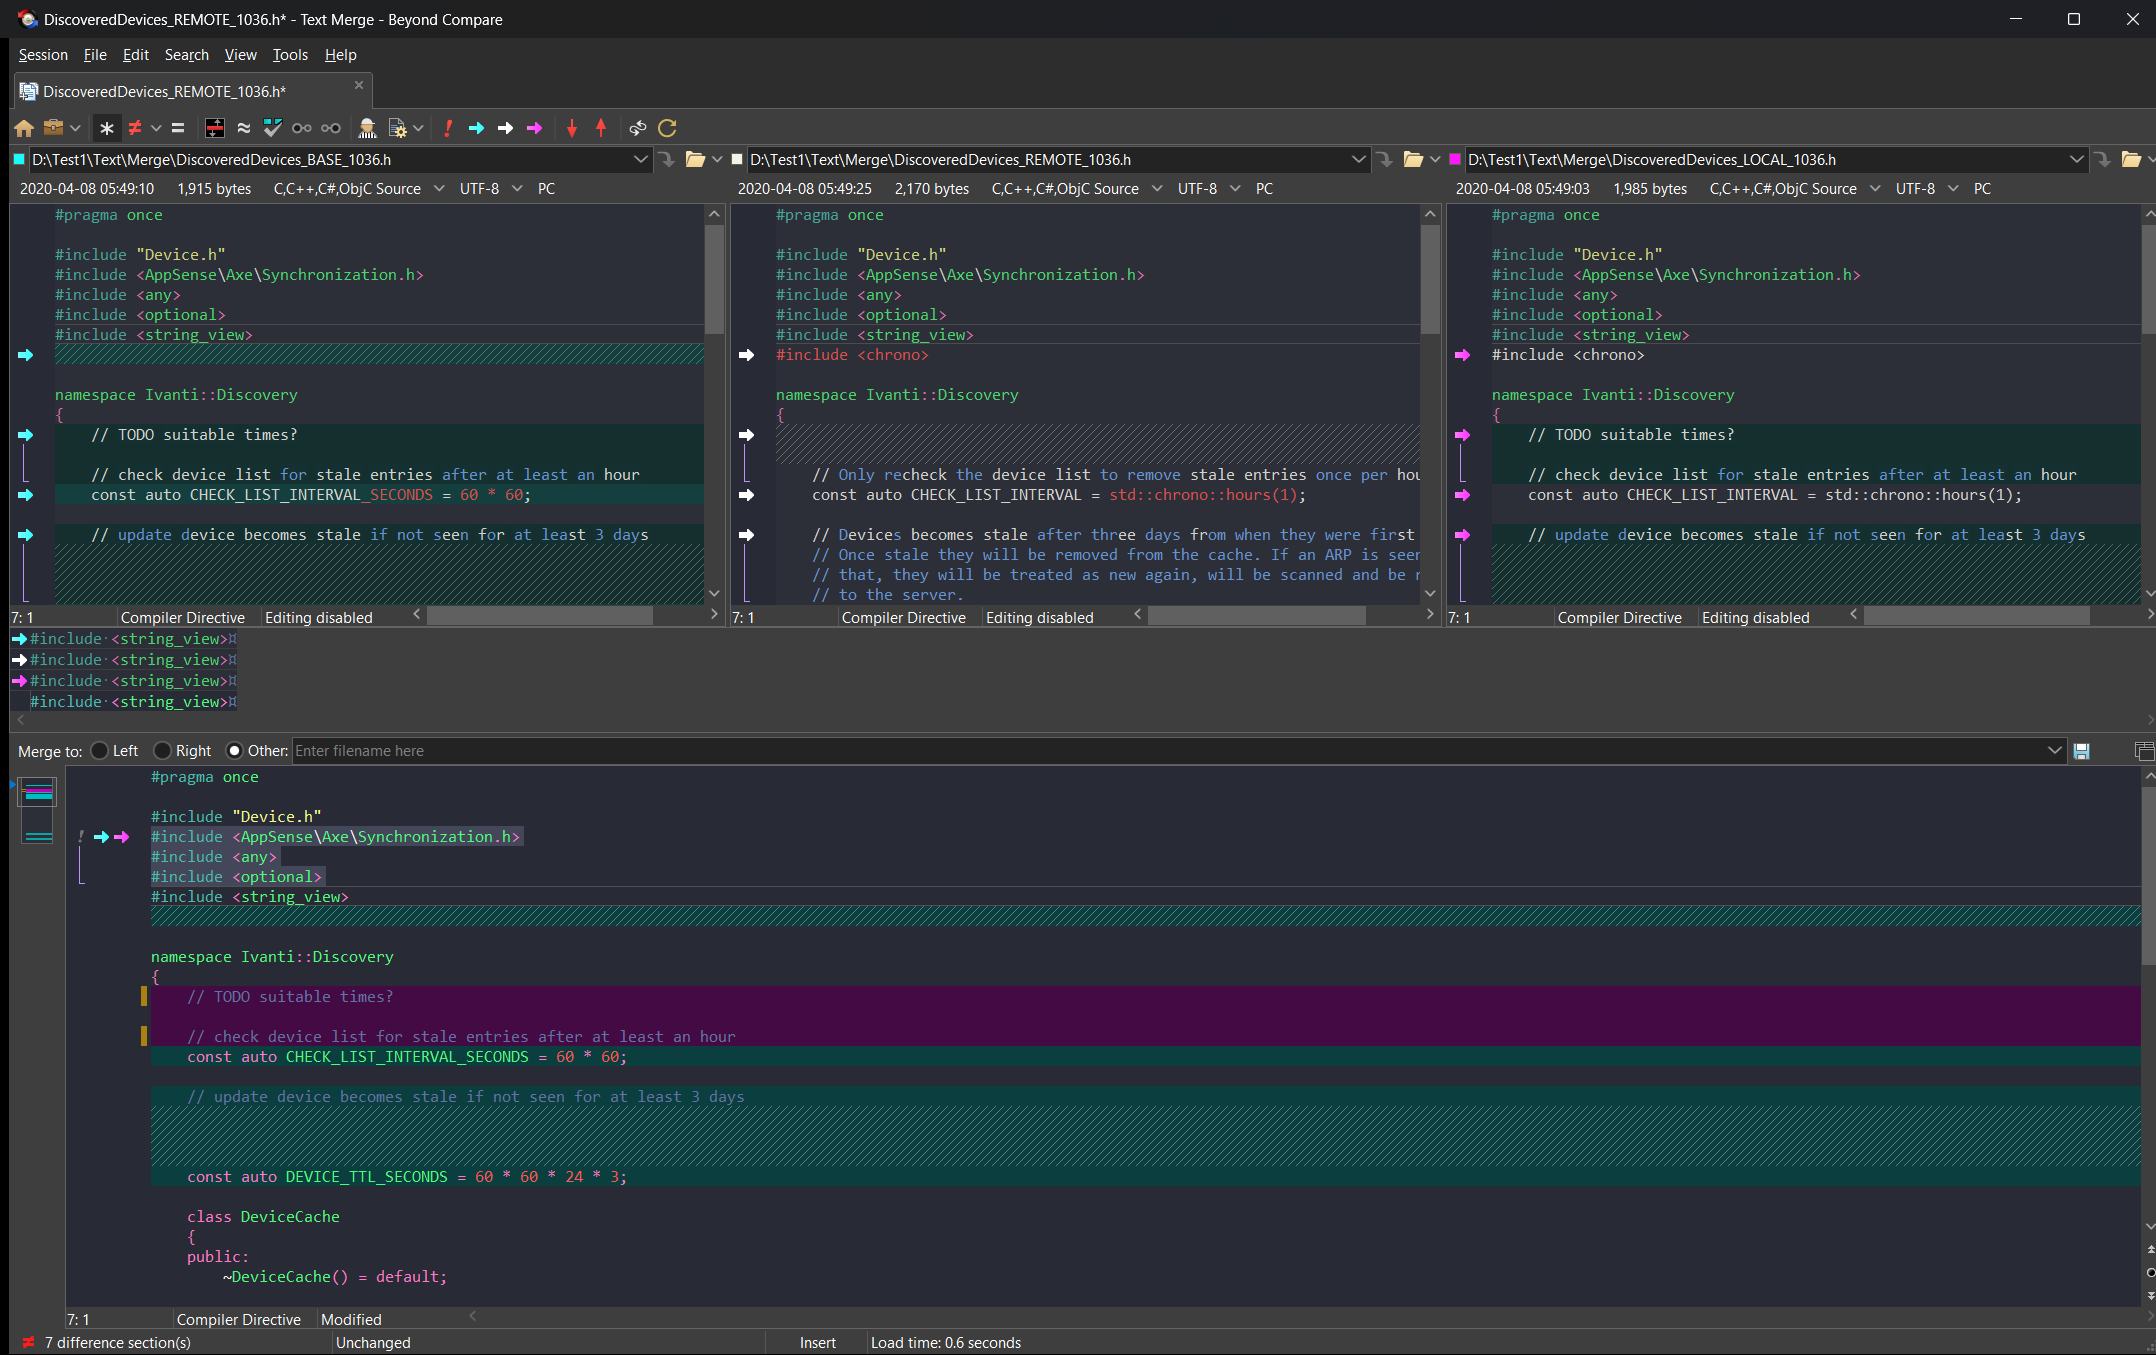
Task: Open REMOTE pane UTF-8 encoding dropdown
Action: tap(1235, 189)
